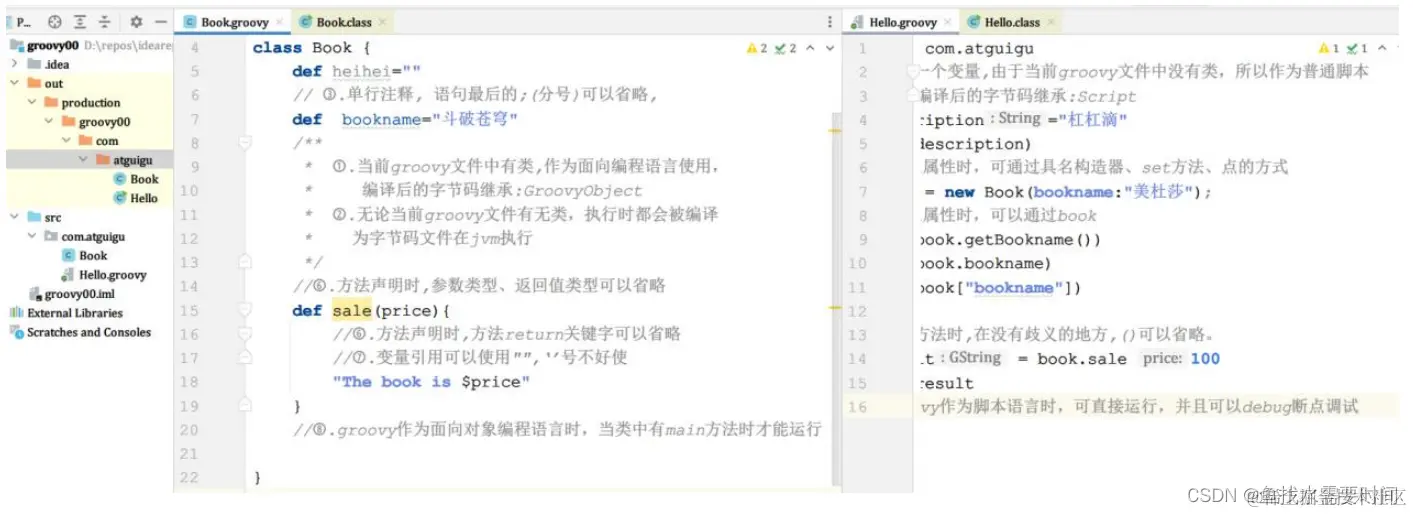
Task: Click fold end marker at line 13
Action: click(244, 262)
